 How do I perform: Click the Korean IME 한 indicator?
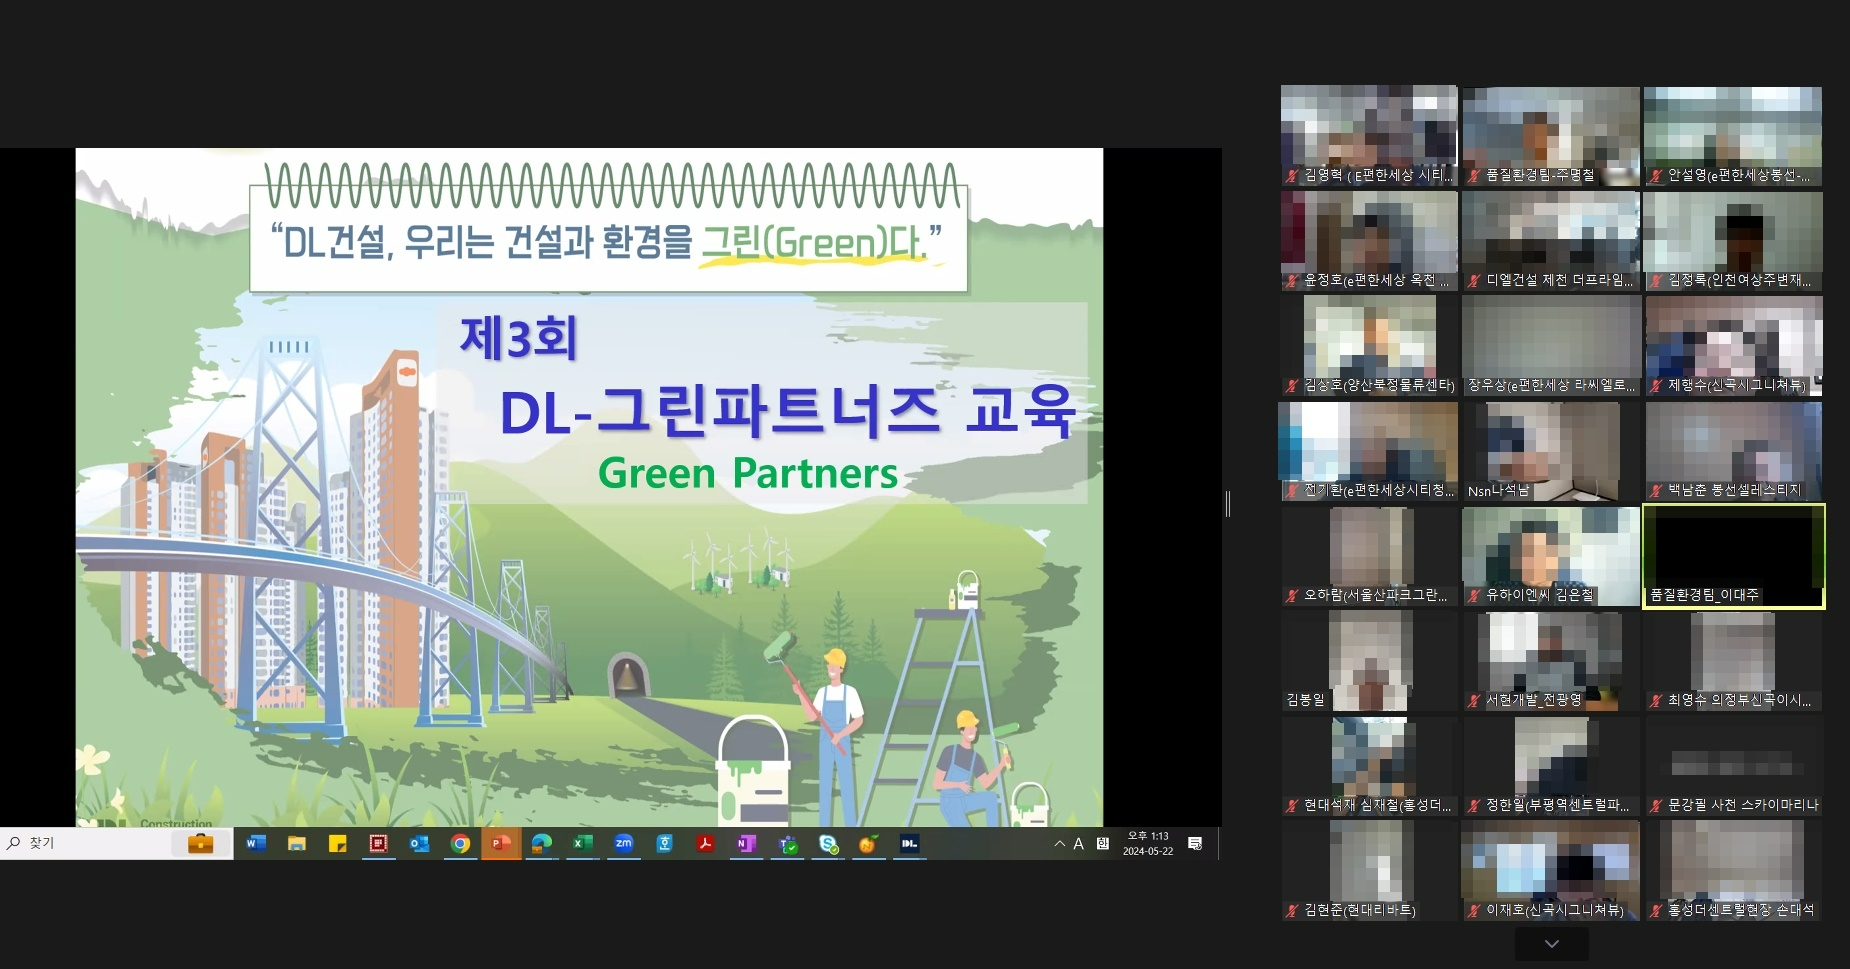[1101, 843]
